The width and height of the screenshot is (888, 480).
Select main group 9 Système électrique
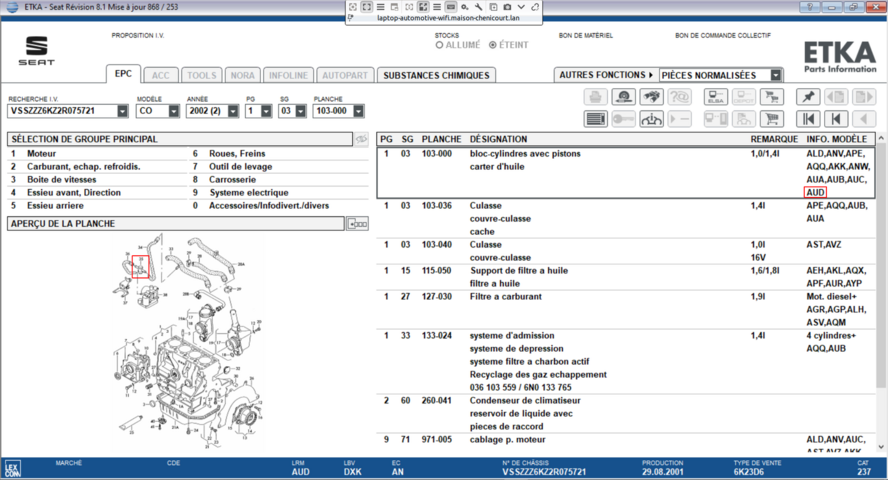279,192
